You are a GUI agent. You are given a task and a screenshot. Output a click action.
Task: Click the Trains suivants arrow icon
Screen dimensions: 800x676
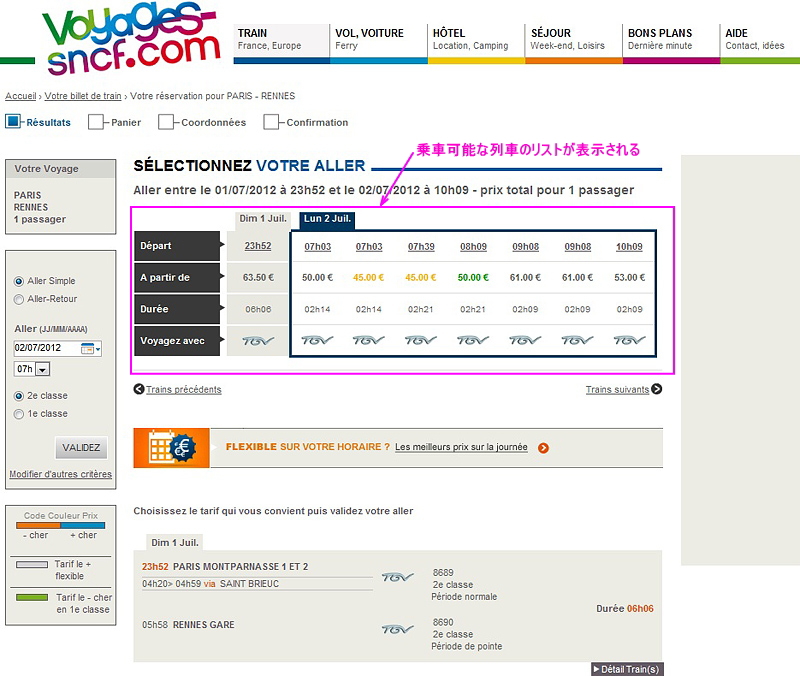coord(657,389)
